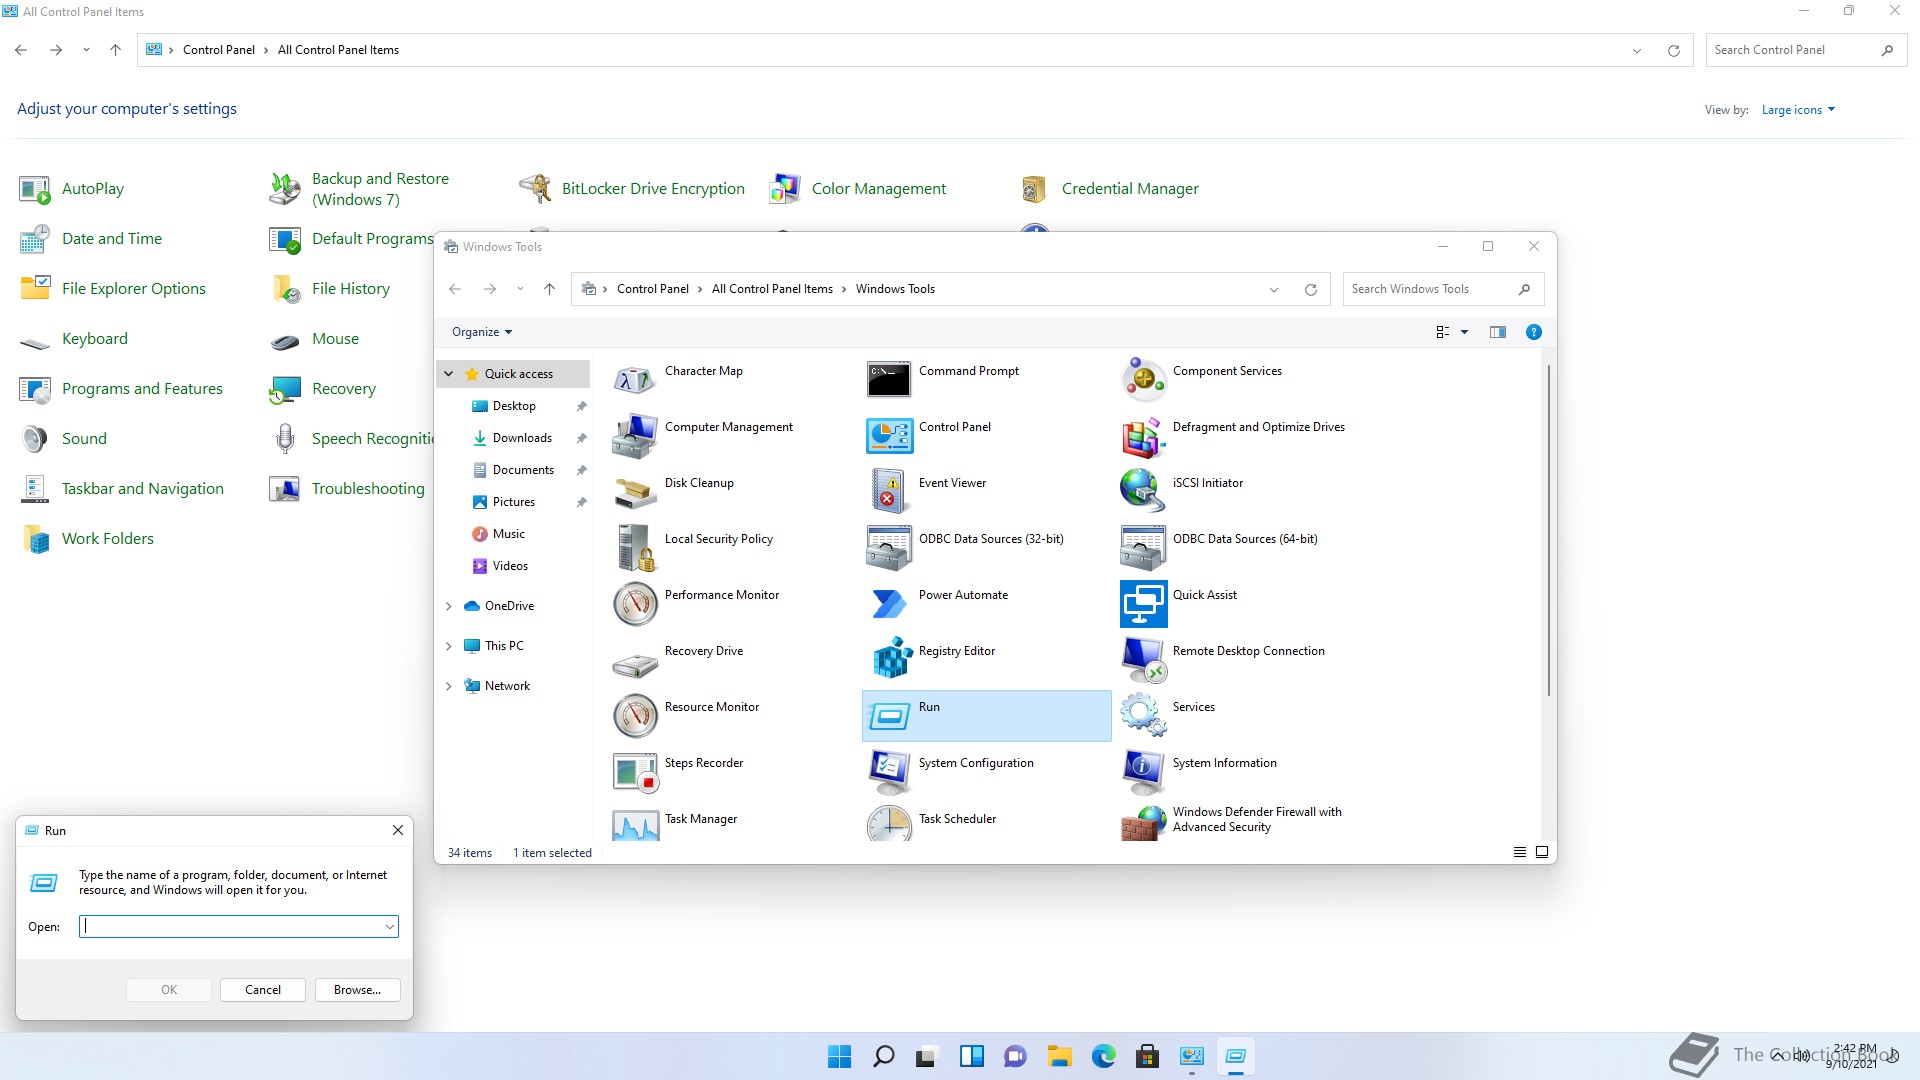
Task: Open Computer Management icon
Action: pos(635,436)
